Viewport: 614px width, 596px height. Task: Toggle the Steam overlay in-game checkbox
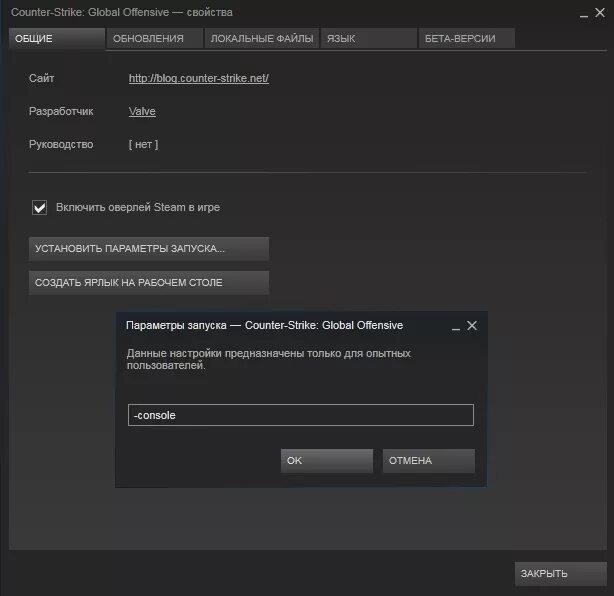(40, 207)
